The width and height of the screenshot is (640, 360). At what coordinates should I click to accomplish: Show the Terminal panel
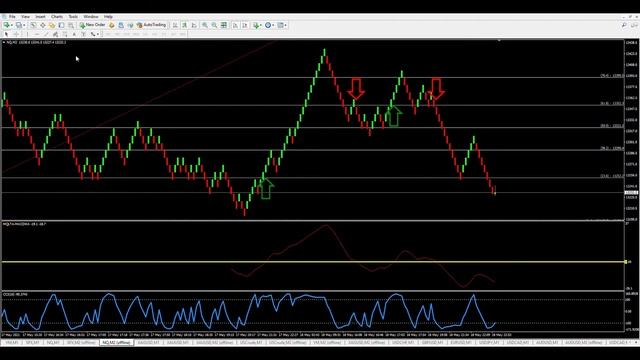coord(61,25)
